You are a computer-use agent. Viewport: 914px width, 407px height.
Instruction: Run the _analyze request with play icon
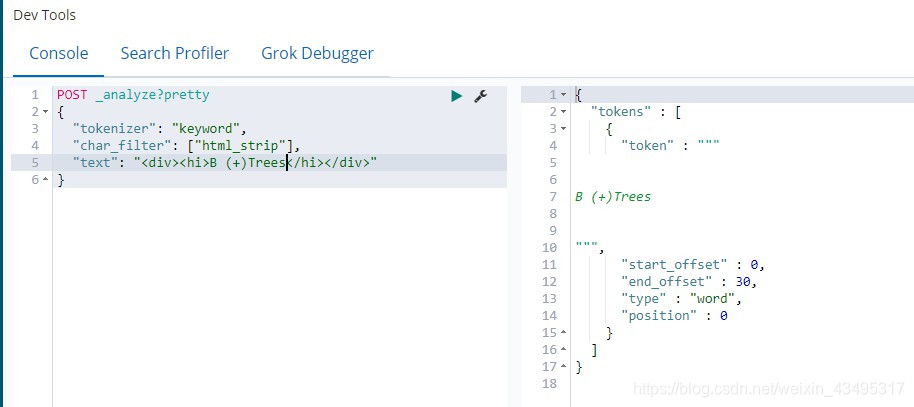click(456, 96)
